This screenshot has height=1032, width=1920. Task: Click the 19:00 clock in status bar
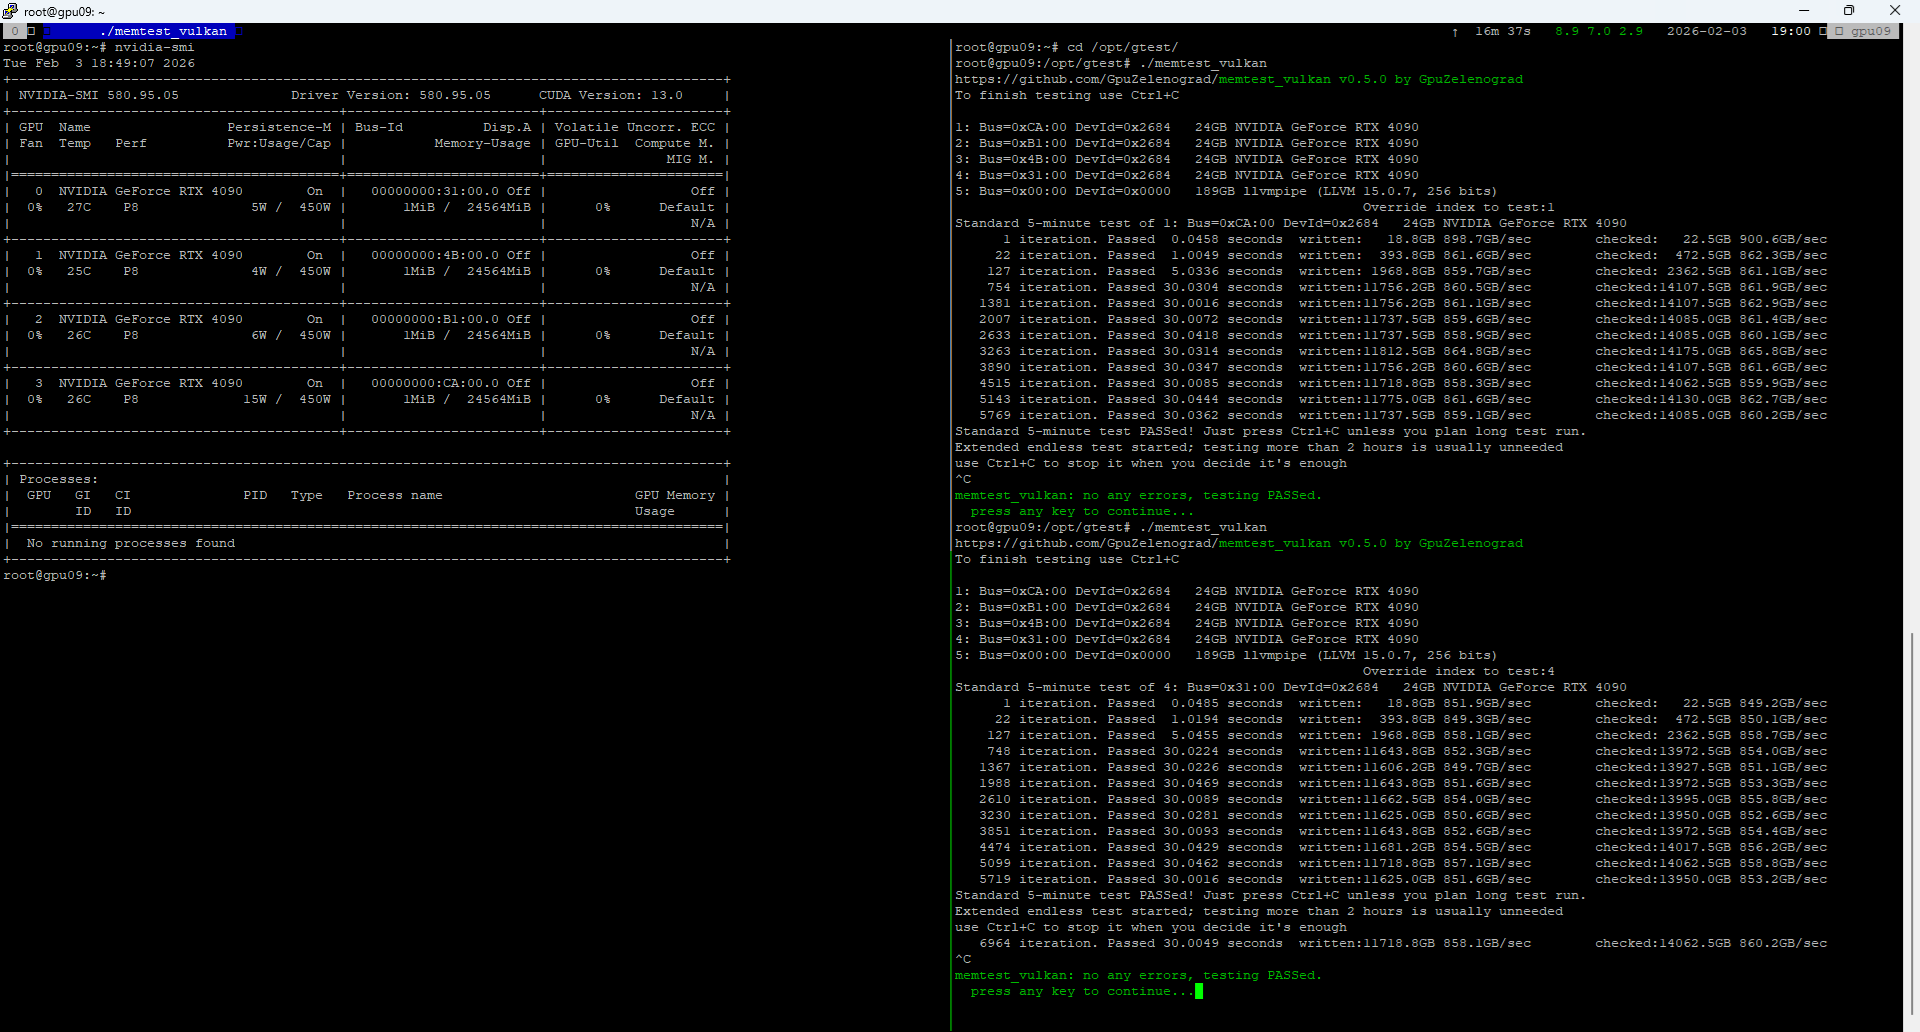point(1790,31)
